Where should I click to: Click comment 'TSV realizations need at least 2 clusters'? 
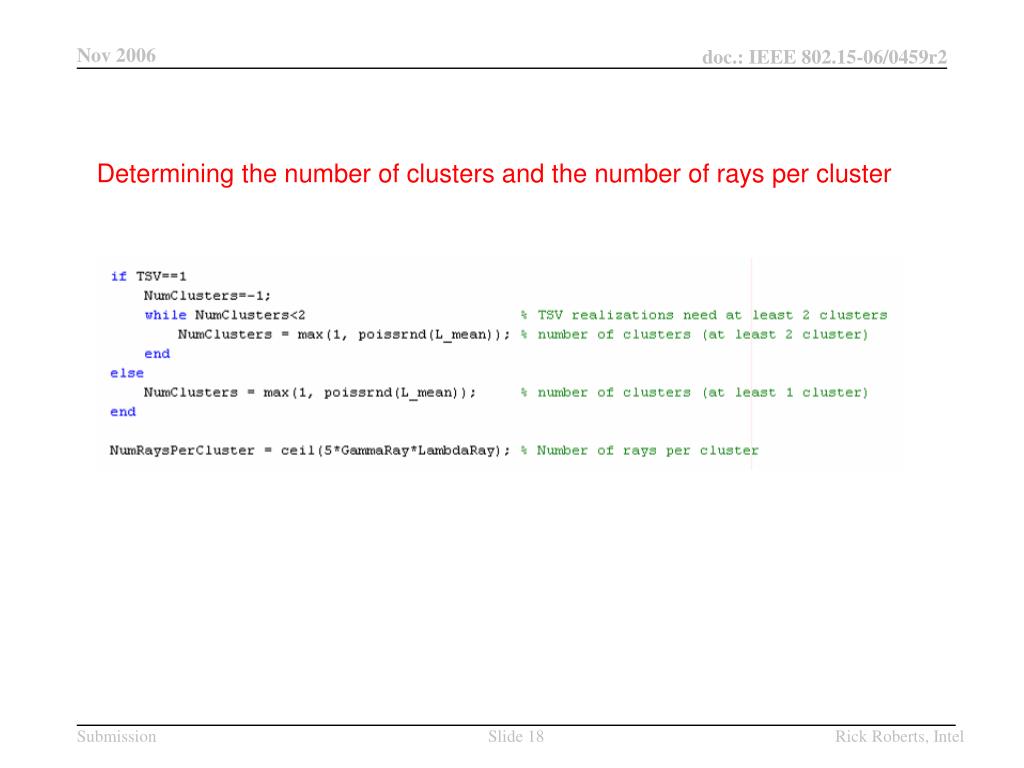pos(704,315)
